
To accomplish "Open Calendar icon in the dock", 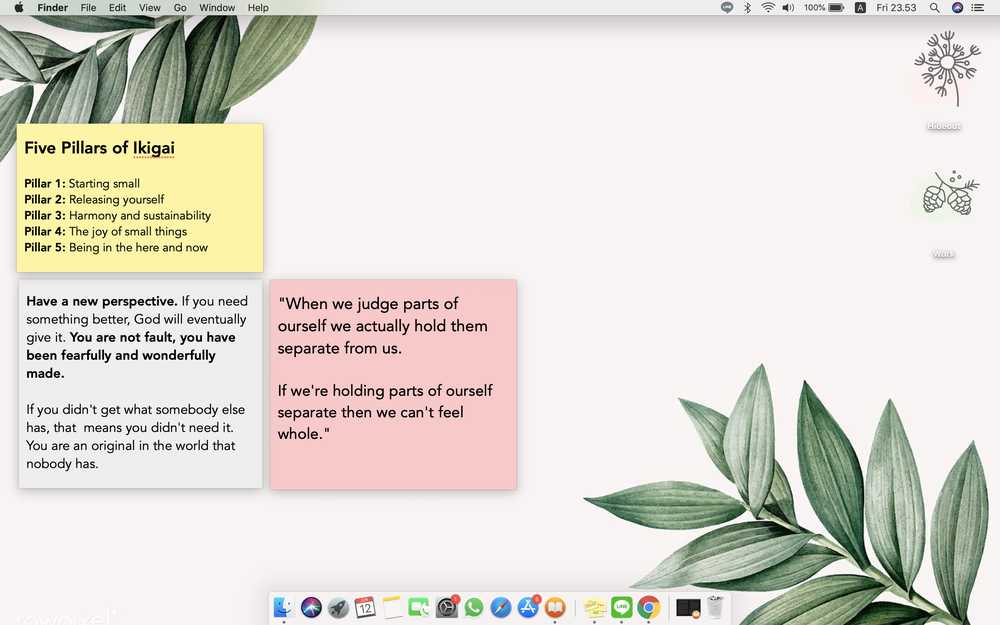I will tap(365, 607).
